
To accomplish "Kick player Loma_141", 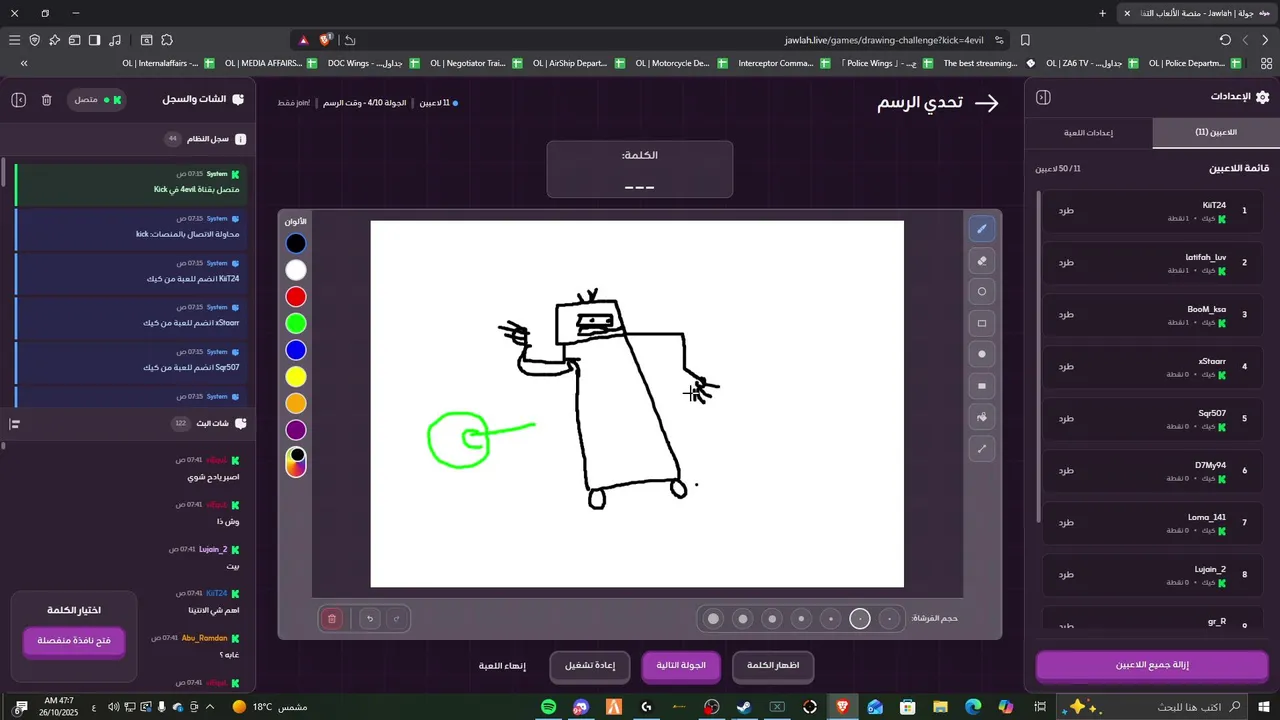I will [x=1067, y=523].
